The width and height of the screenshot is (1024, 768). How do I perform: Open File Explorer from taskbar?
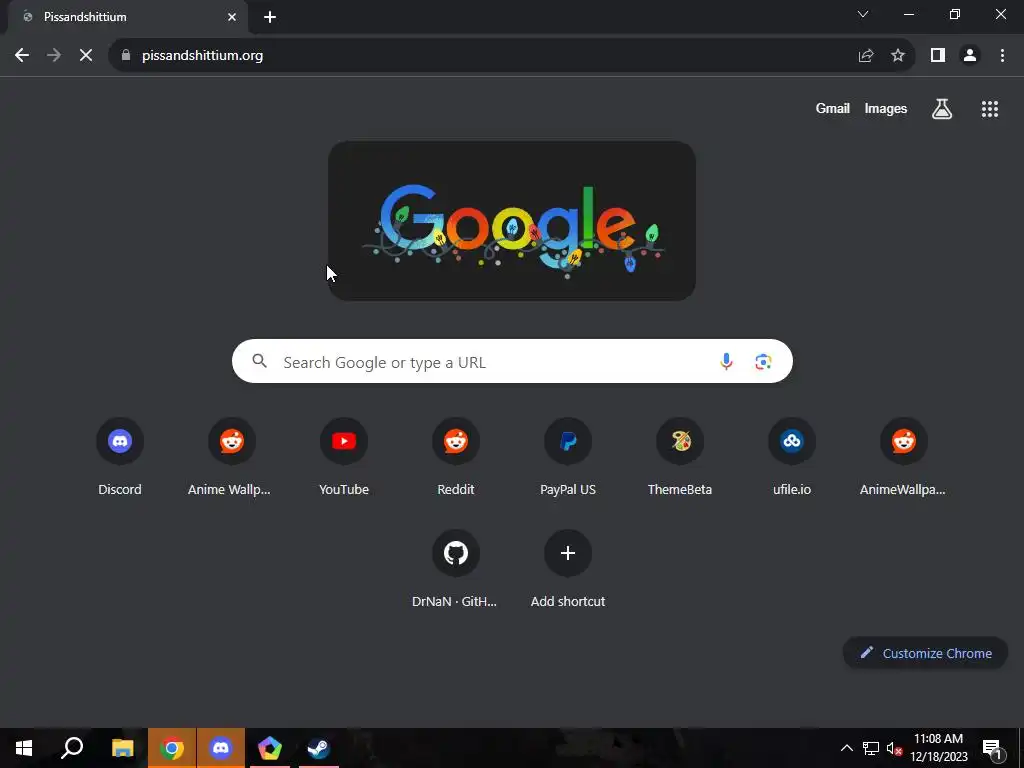122,748
